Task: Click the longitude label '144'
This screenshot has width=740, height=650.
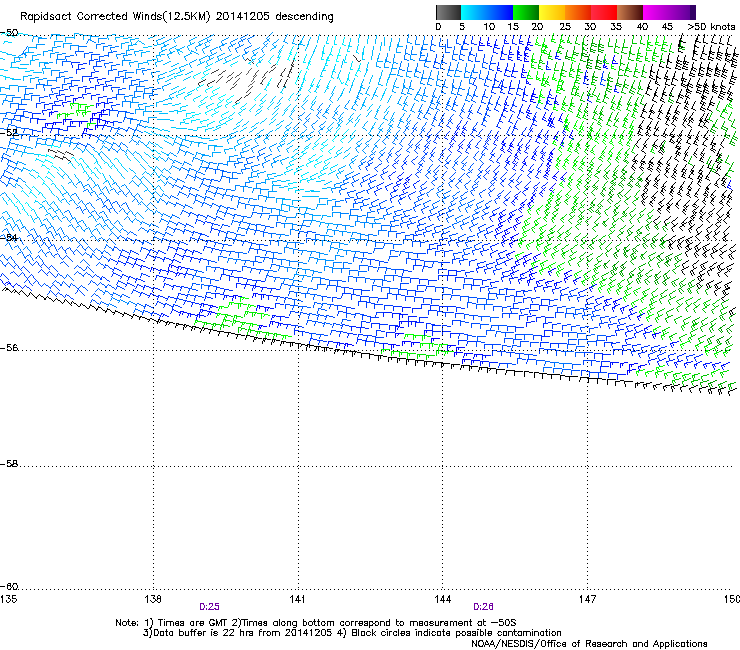Action: click(442, 599)
